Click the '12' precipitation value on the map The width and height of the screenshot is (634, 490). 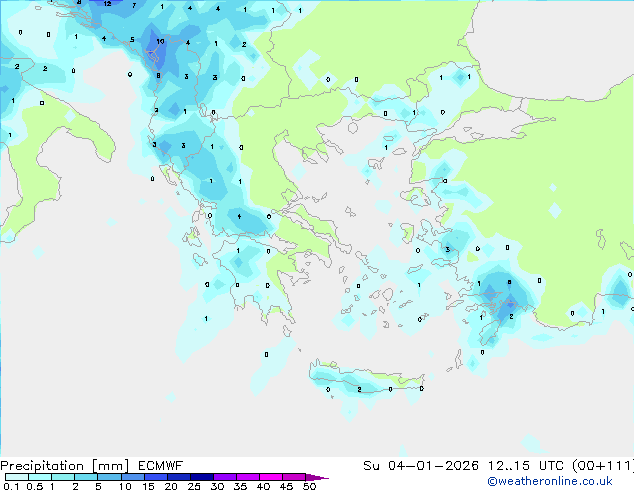107,4
